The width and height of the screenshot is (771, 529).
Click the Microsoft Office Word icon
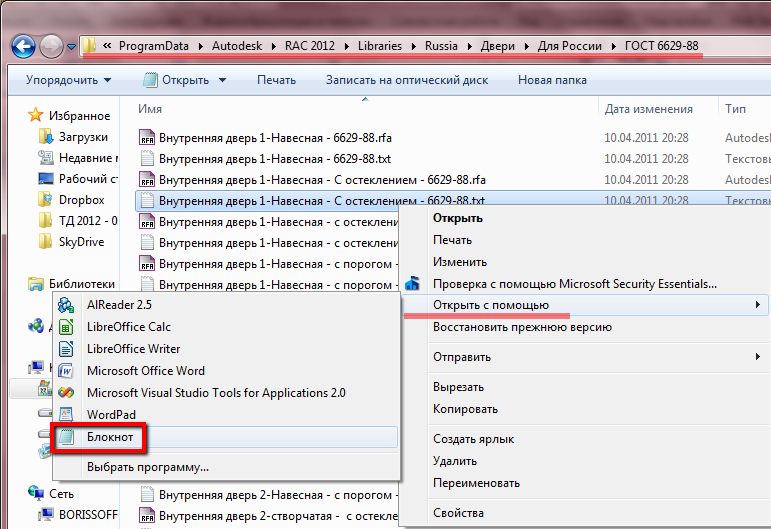66,371
